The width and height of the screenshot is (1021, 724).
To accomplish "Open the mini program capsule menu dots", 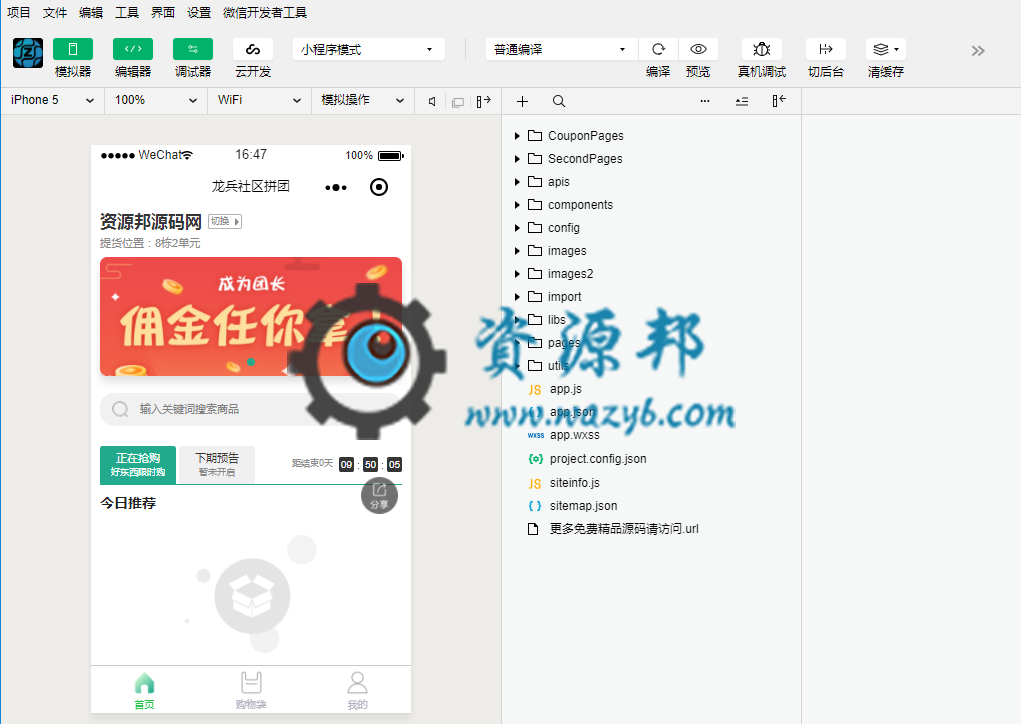I will point(336,188).
